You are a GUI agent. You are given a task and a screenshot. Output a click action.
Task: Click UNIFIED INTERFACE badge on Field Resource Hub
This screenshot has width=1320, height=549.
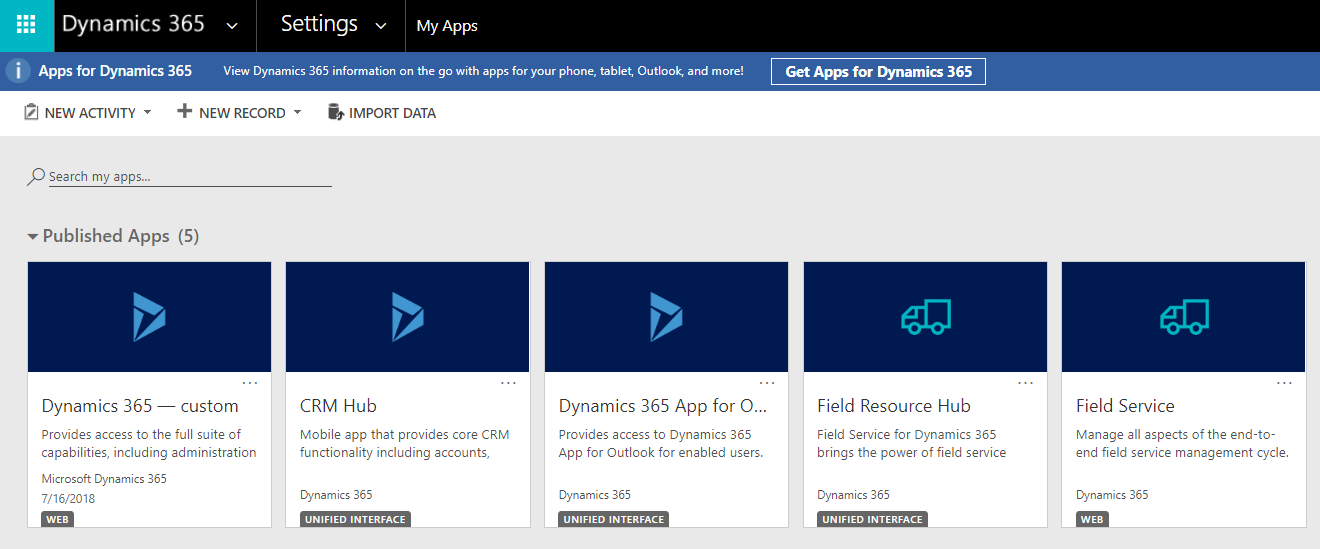873,520
